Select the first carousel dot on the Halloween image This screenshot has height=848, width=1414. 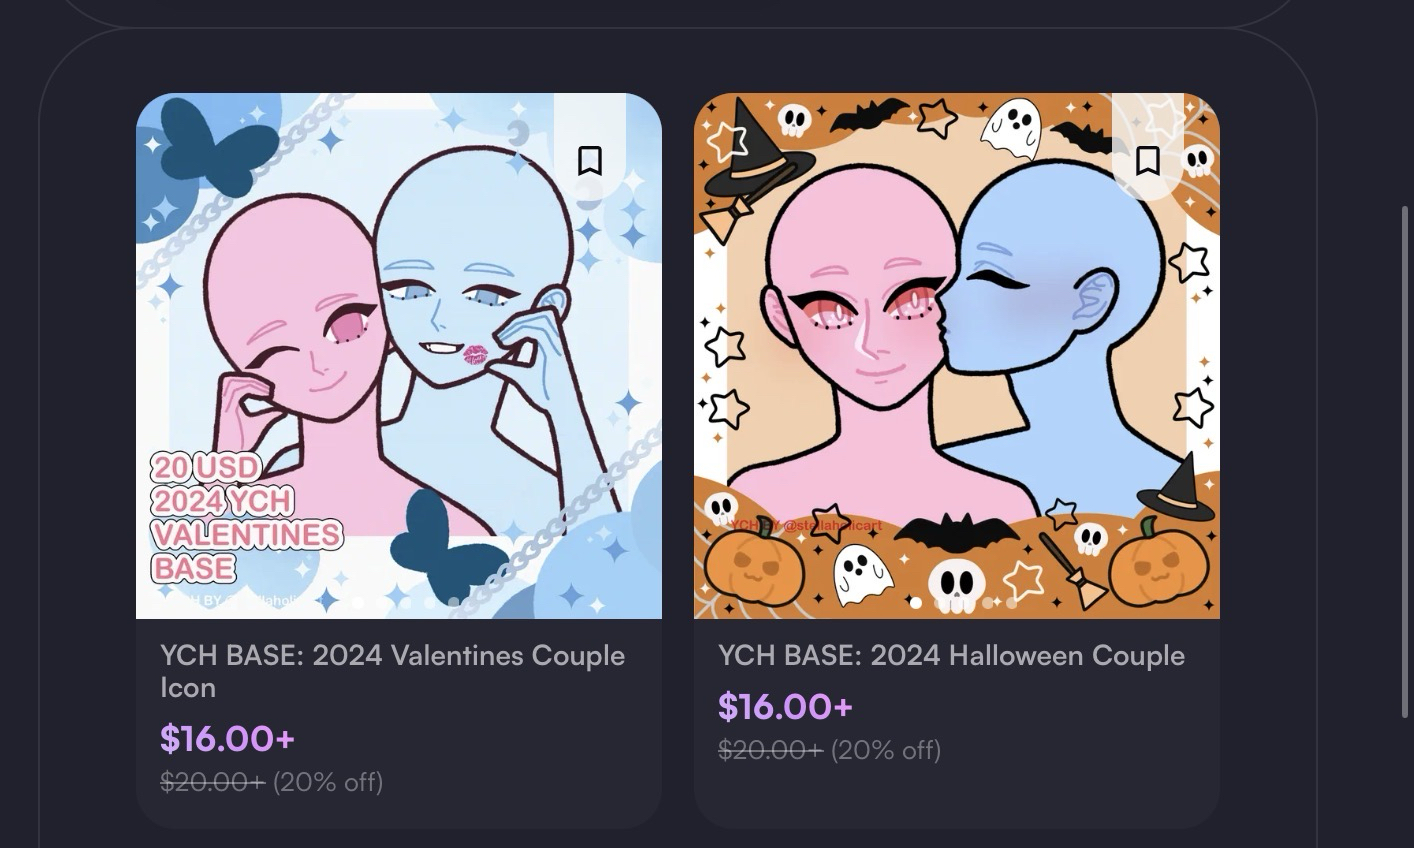916,603
